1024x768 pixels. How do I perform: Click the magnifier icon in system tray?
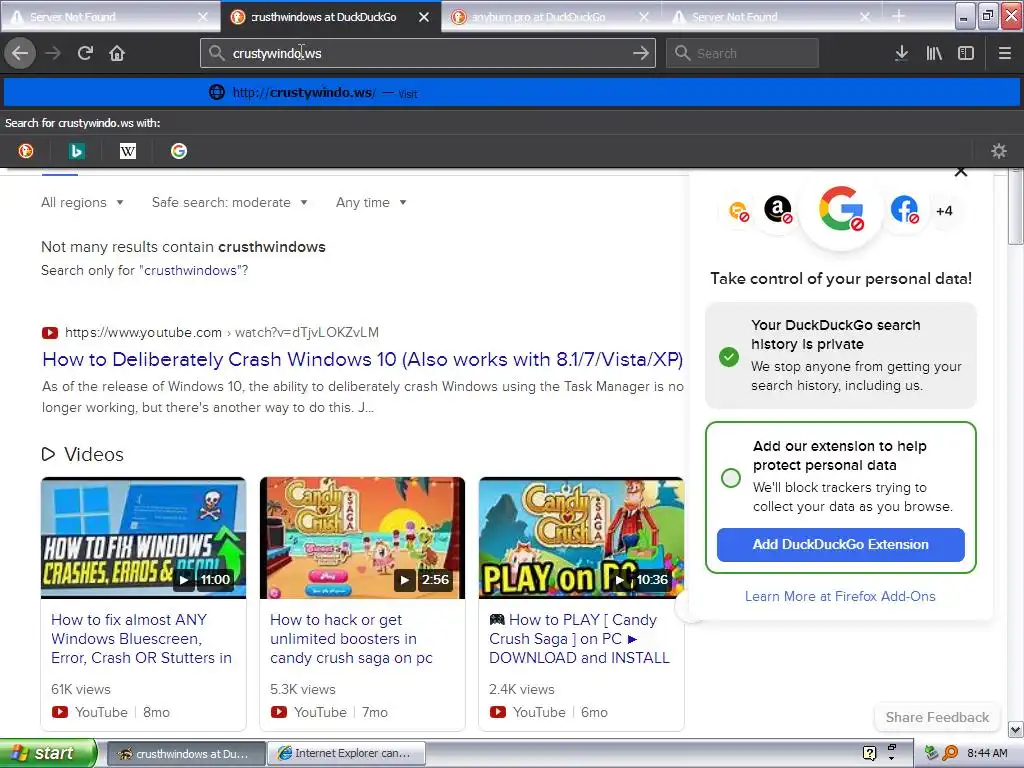coord(950,753)
